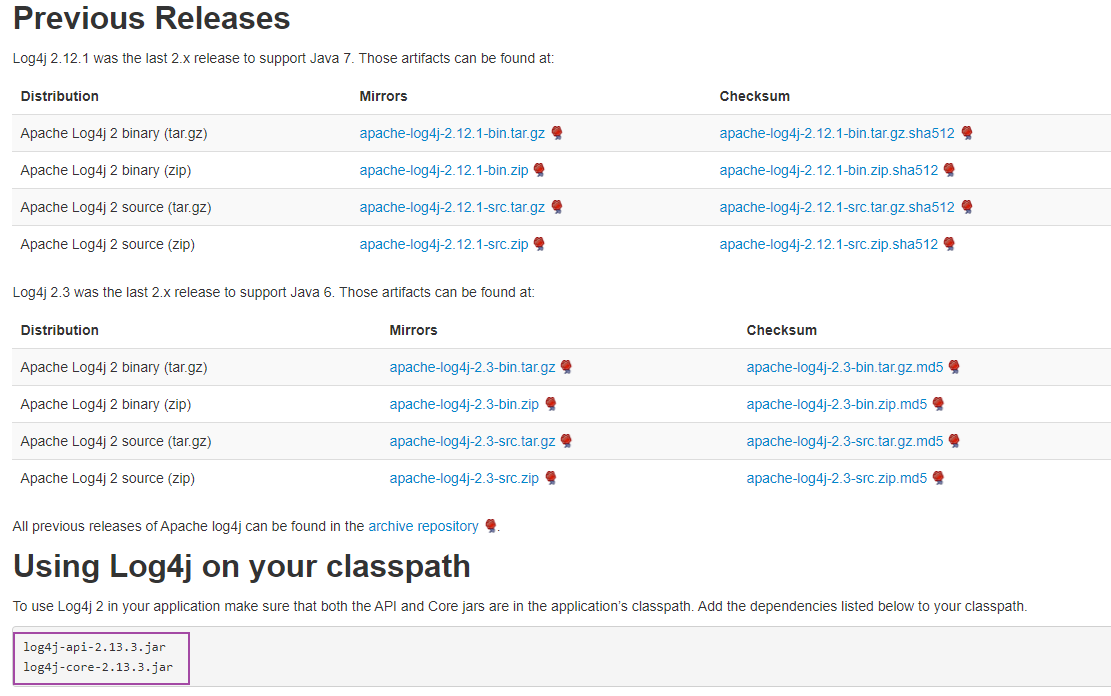Click external-link icon beside apache-log4j-2.12.1-bin.tar.gz mirror

pos(557,133)
